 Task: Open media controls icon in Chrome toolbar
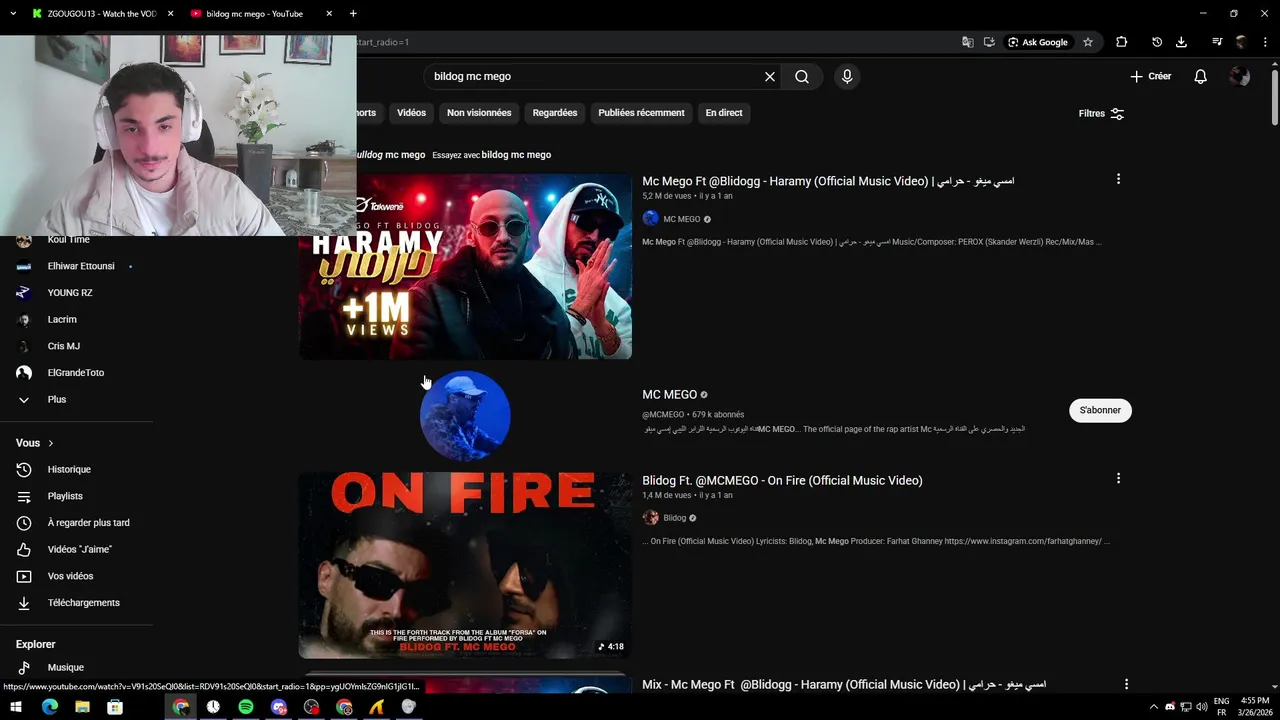(1217, 42)
